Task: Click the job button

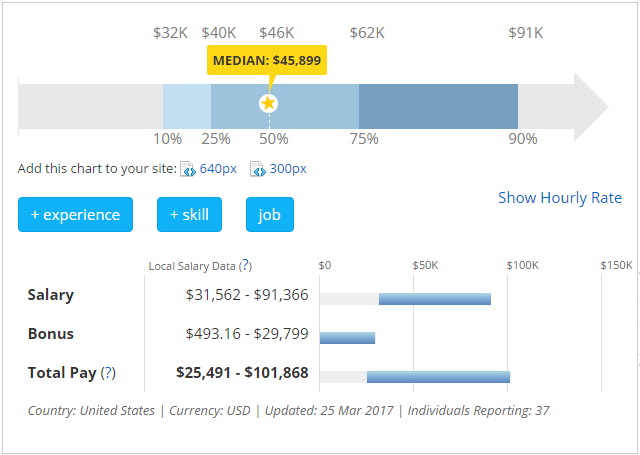Action: [270, 215]
